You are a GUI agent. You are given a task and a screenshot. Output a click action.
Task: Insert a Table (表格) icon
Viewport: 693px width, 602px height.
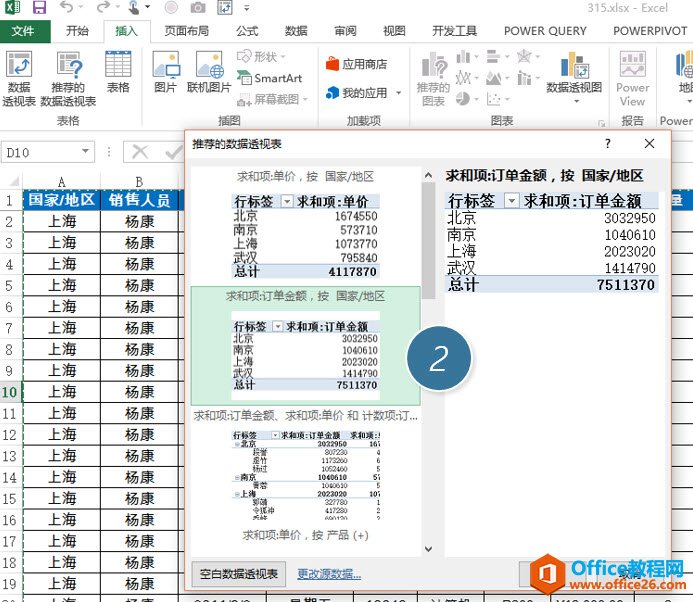tap(118, 72)
